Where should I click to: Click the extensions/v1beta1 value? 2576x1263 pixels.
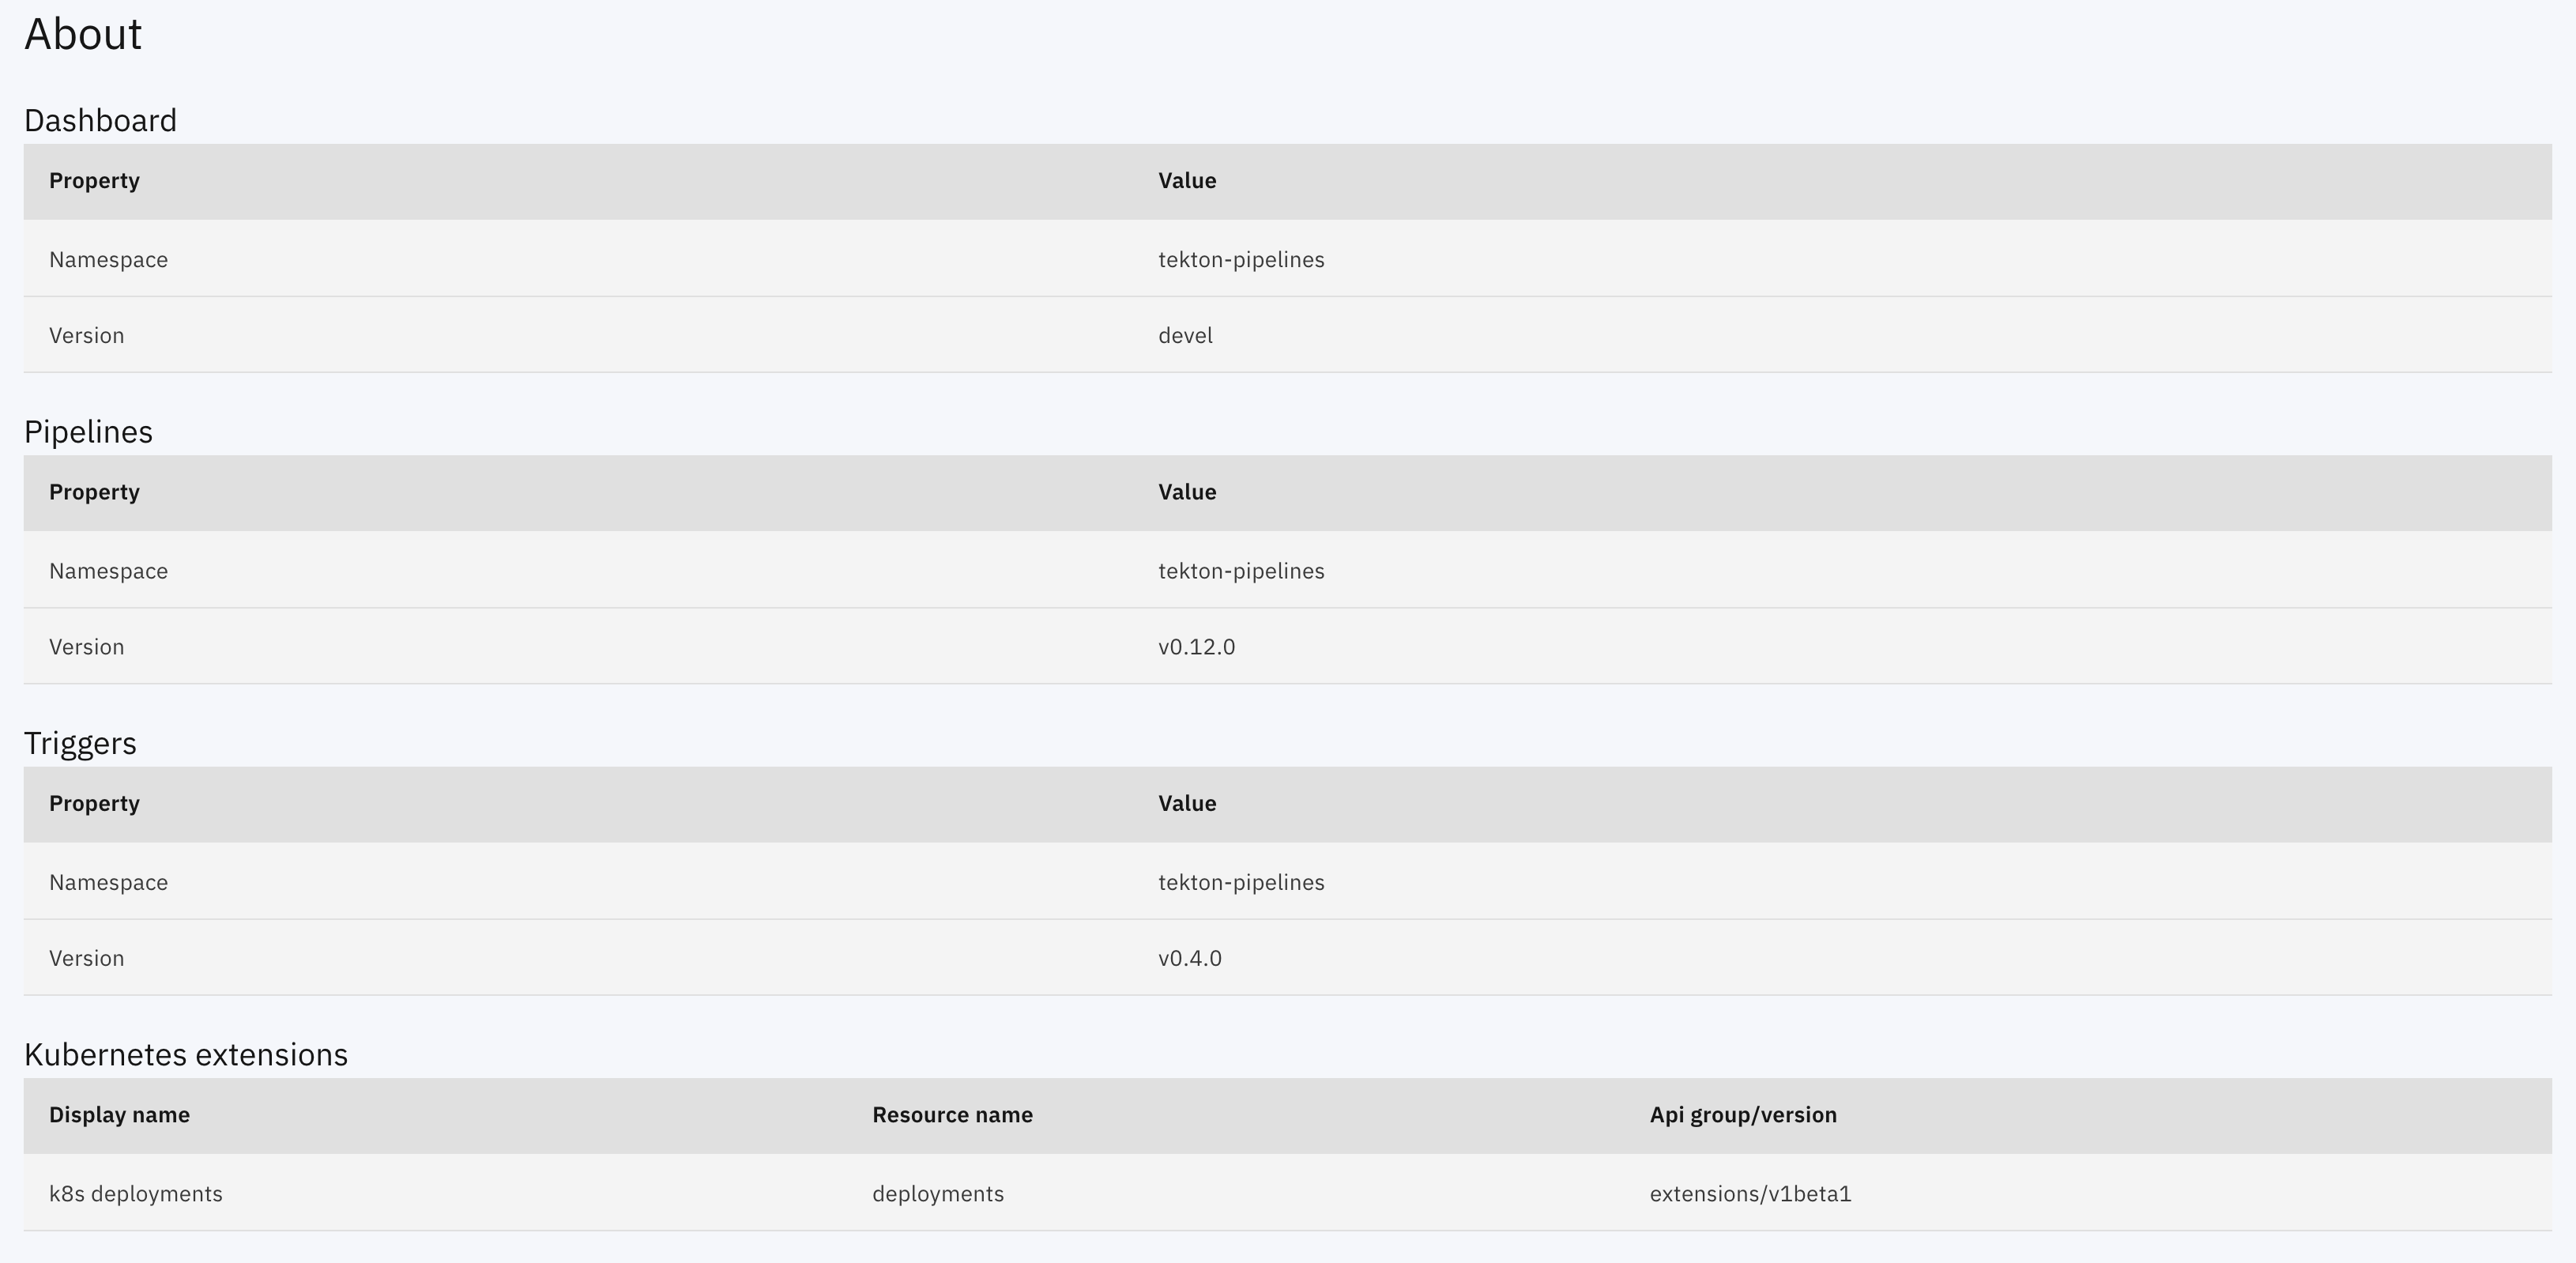(1750, 1193)
